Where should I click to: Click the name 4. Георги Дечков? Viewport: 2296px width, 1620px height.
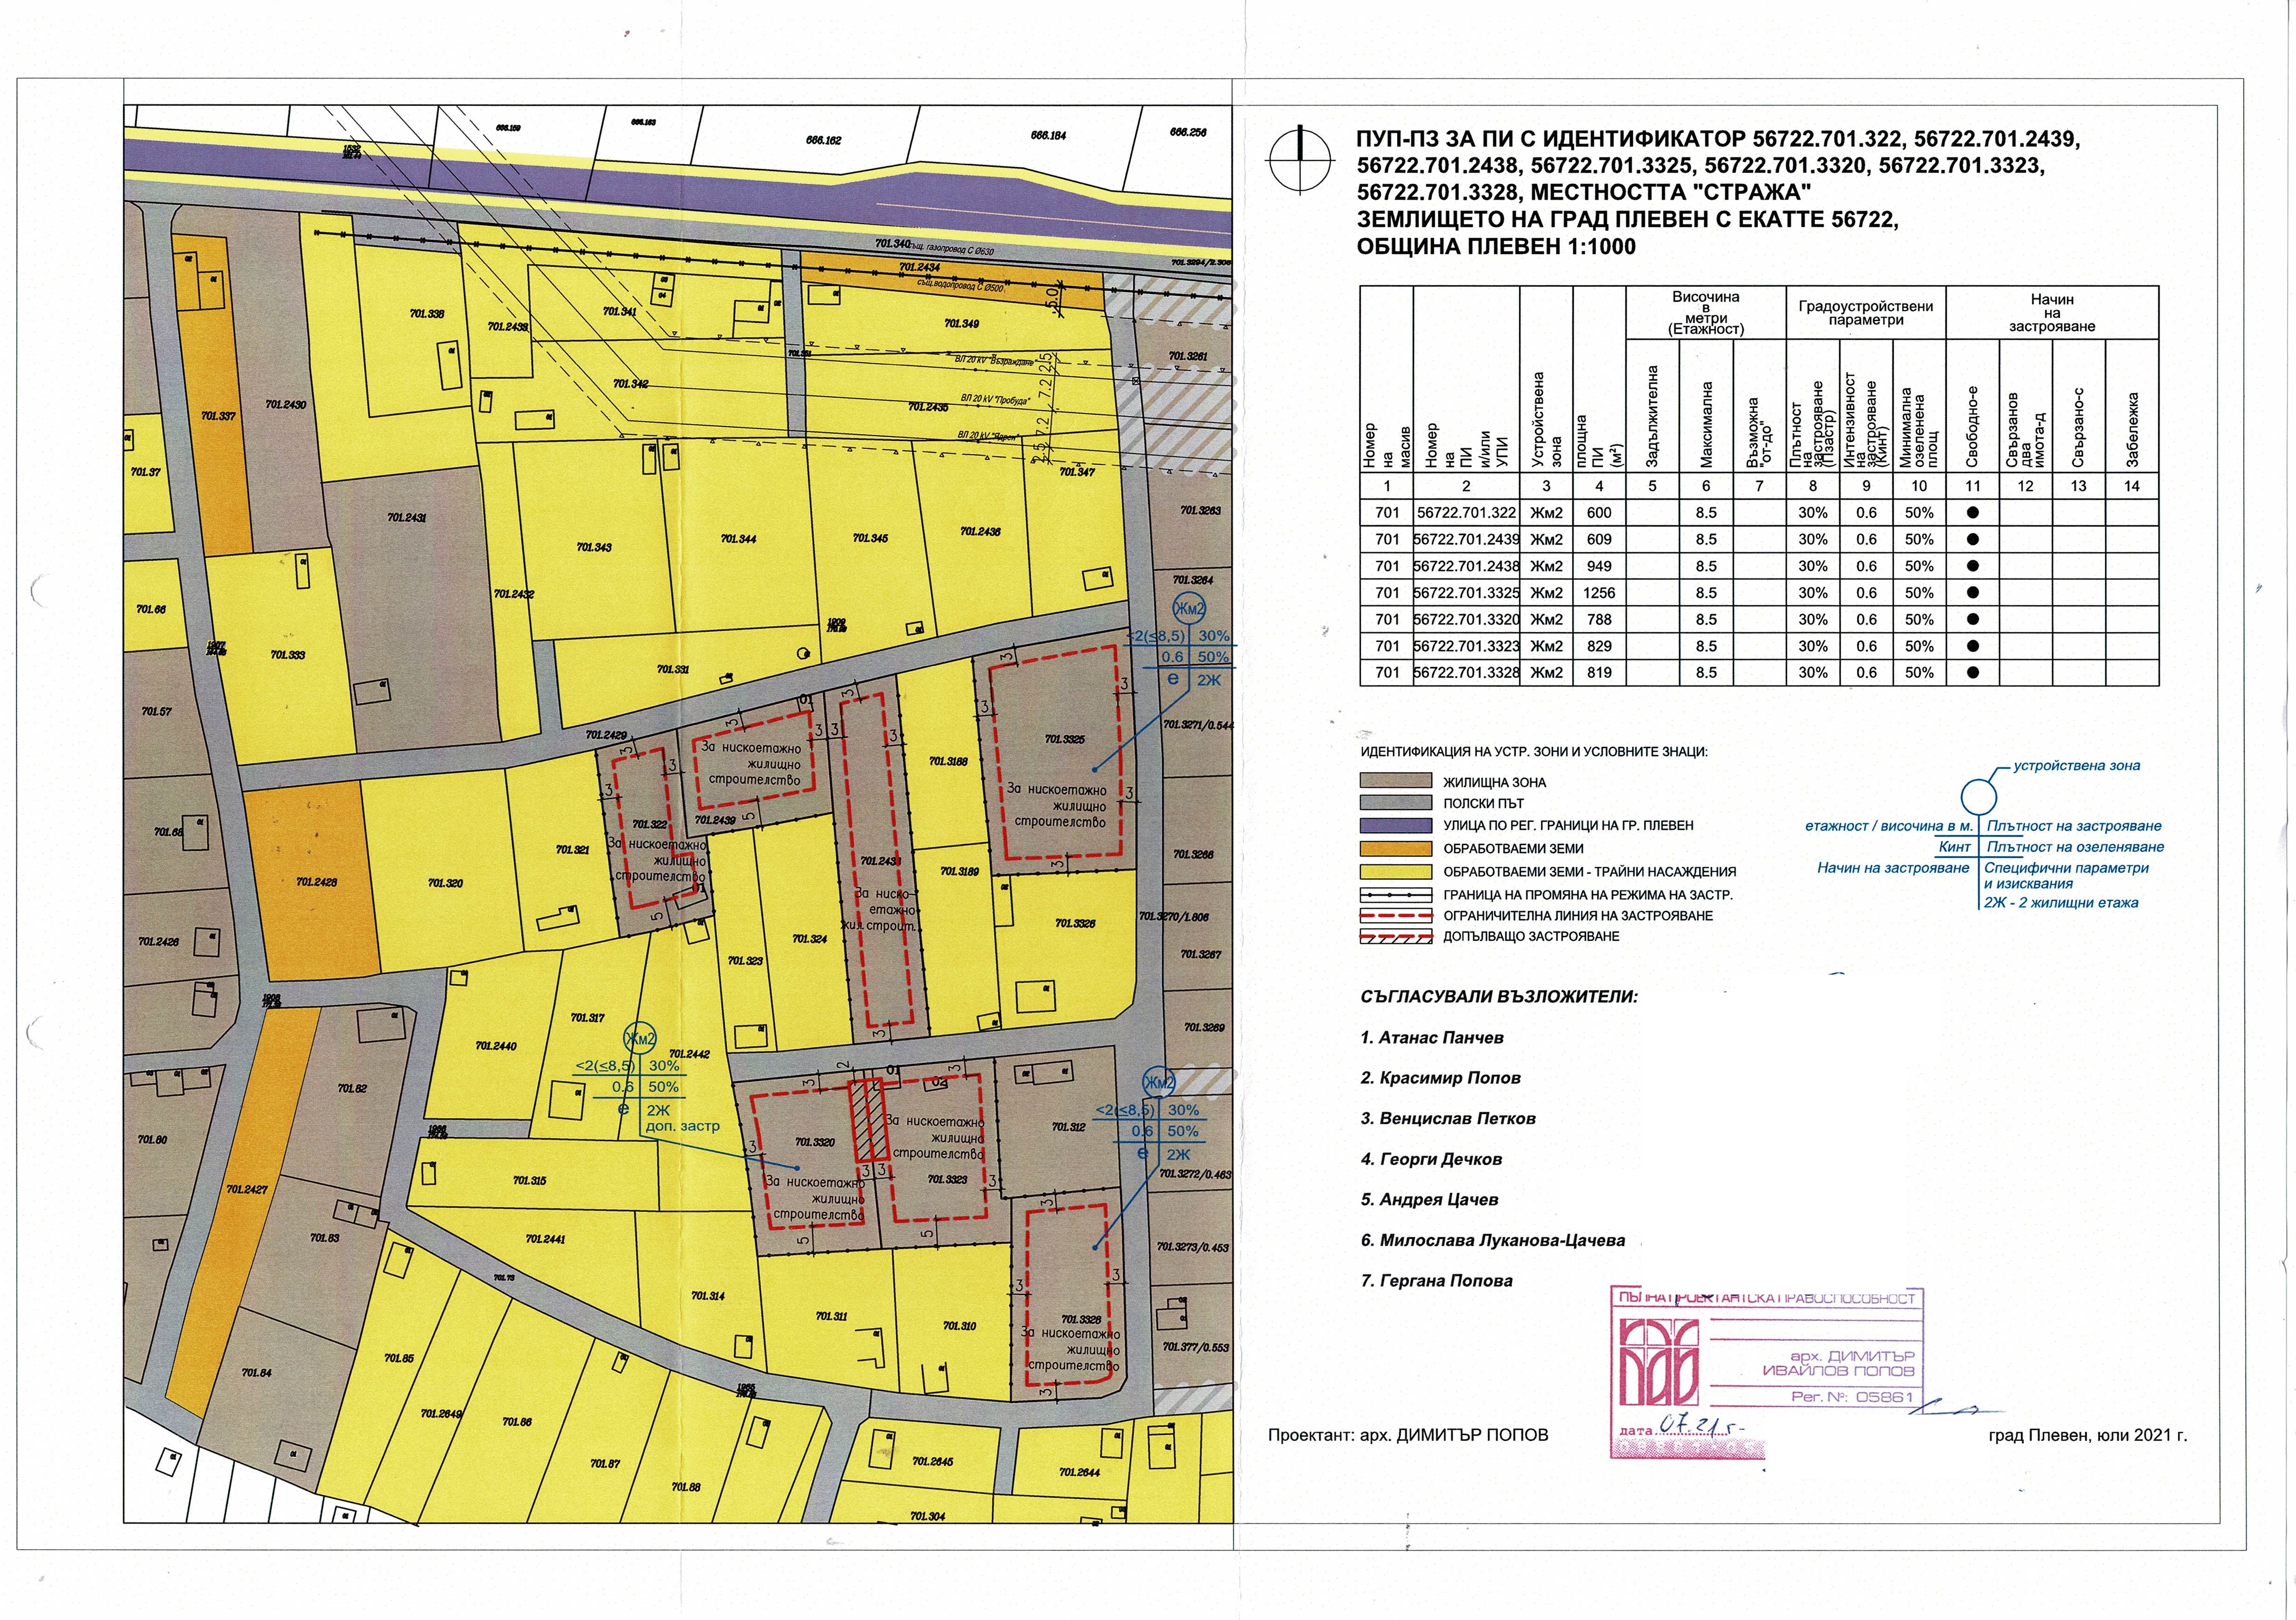coord(1430,1160)
